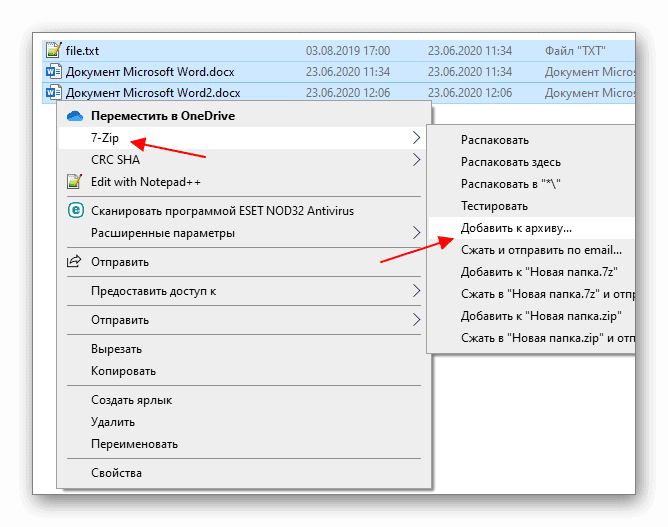Expand the 7-Zip submenu arrow
This screenshot has height=527, width=668.
coord(416,138)
